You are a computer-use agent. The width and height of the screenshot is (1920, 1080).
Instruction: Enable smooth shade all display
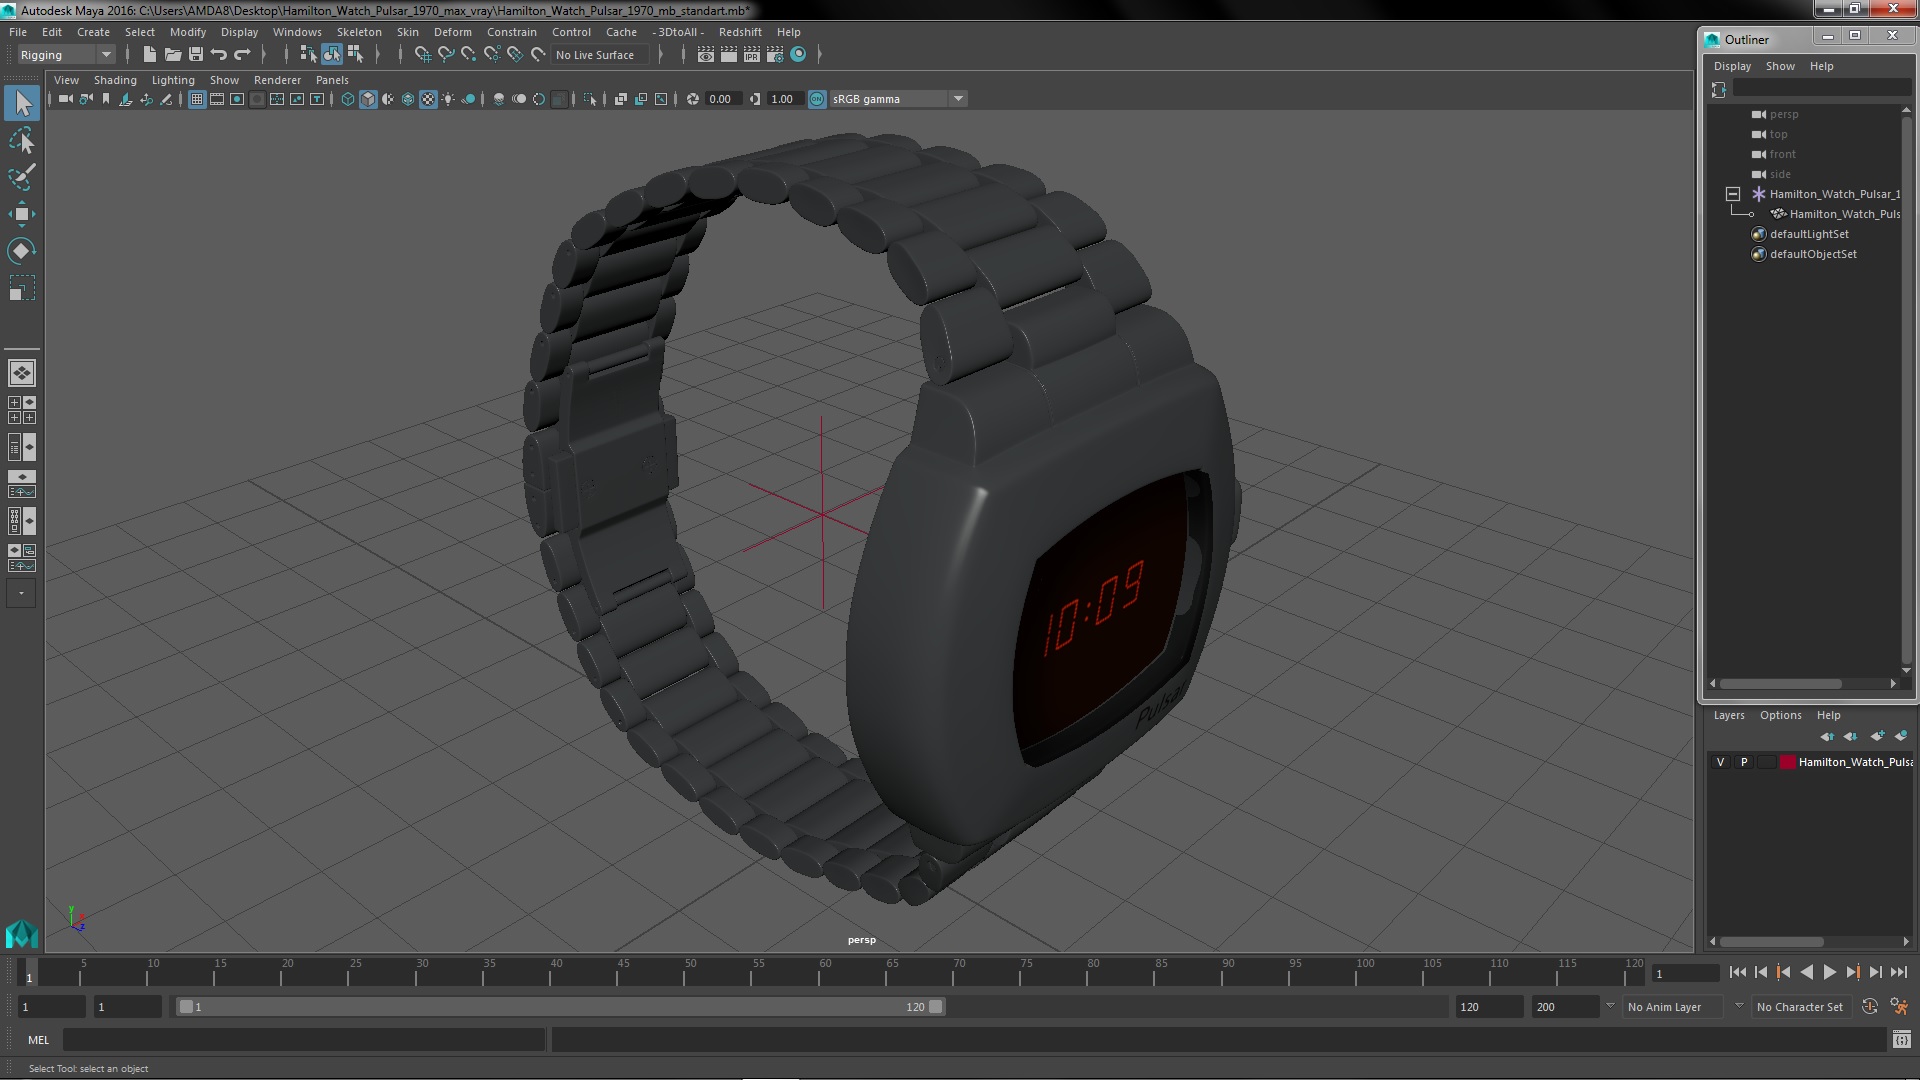pos(368,99)
